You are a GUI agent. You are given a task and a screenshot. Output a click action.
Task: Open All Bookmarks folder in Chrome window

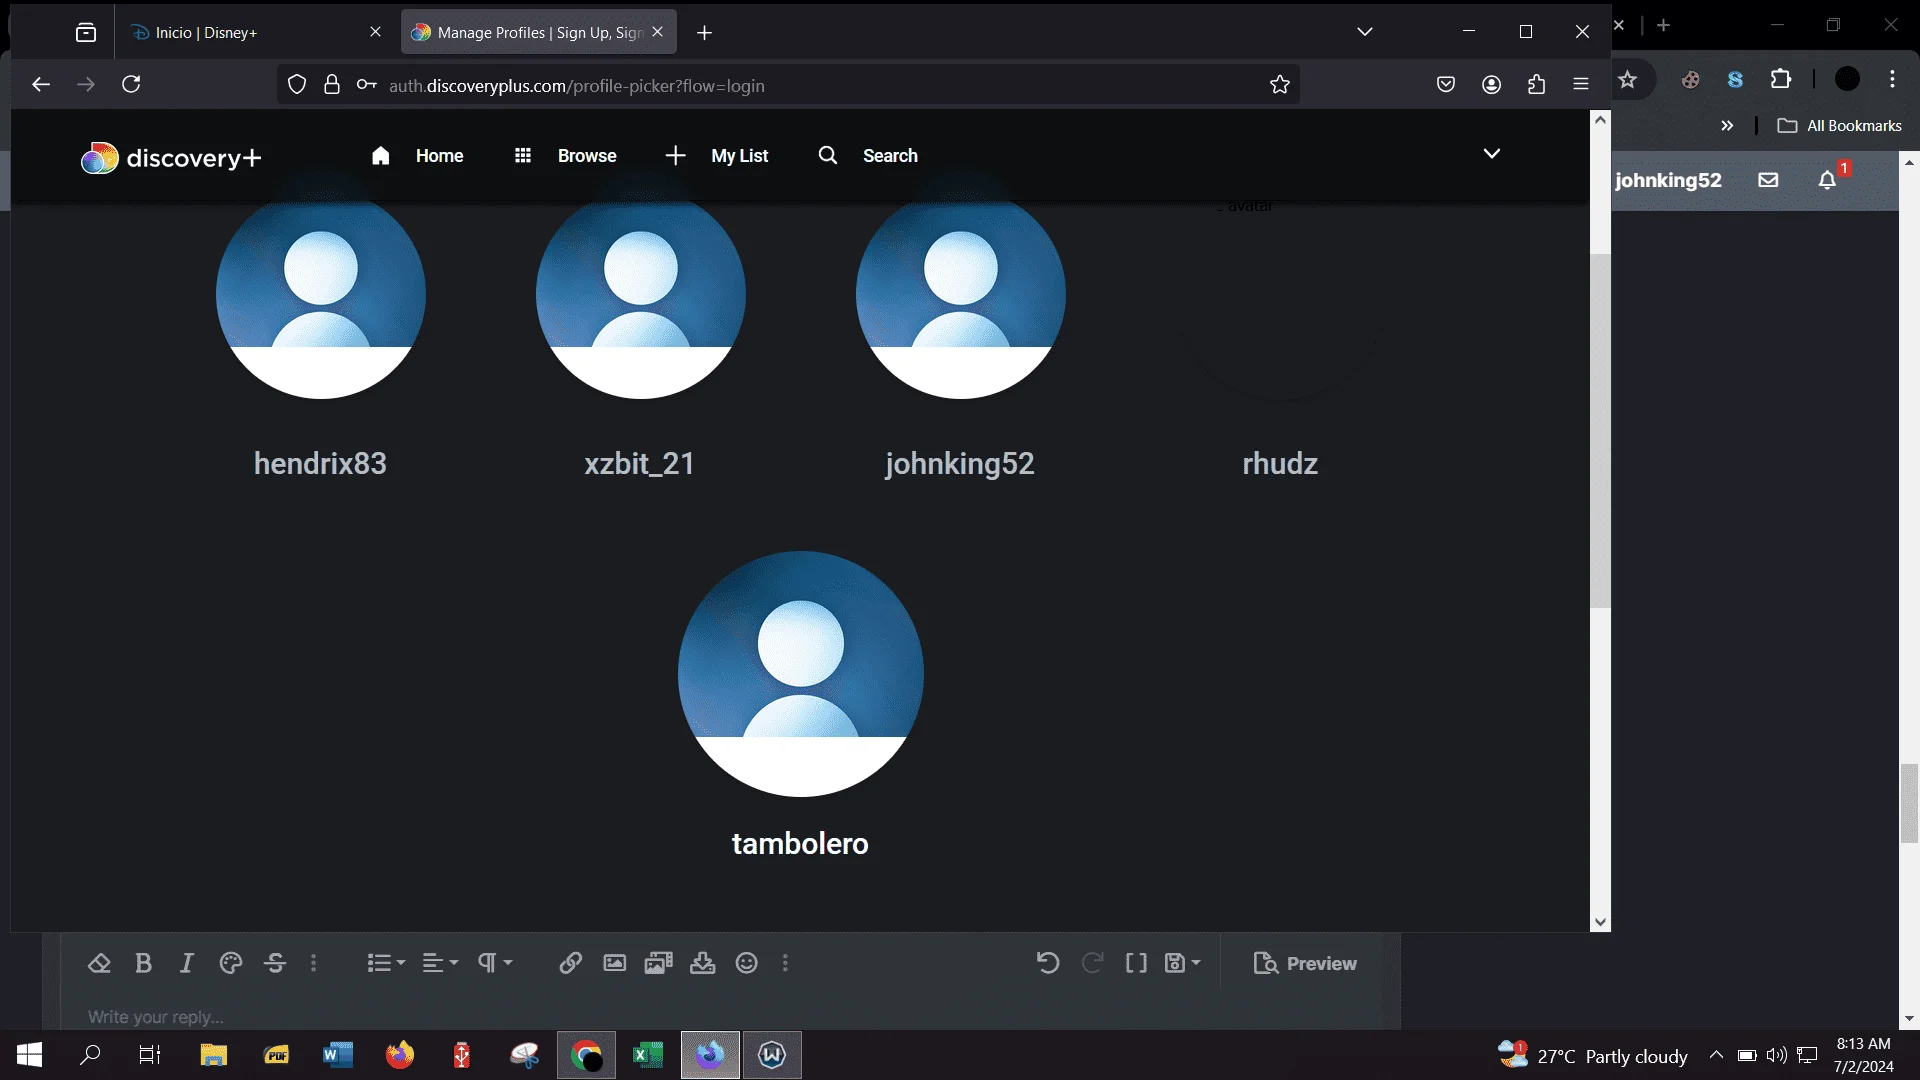[x=1840, y=126]
